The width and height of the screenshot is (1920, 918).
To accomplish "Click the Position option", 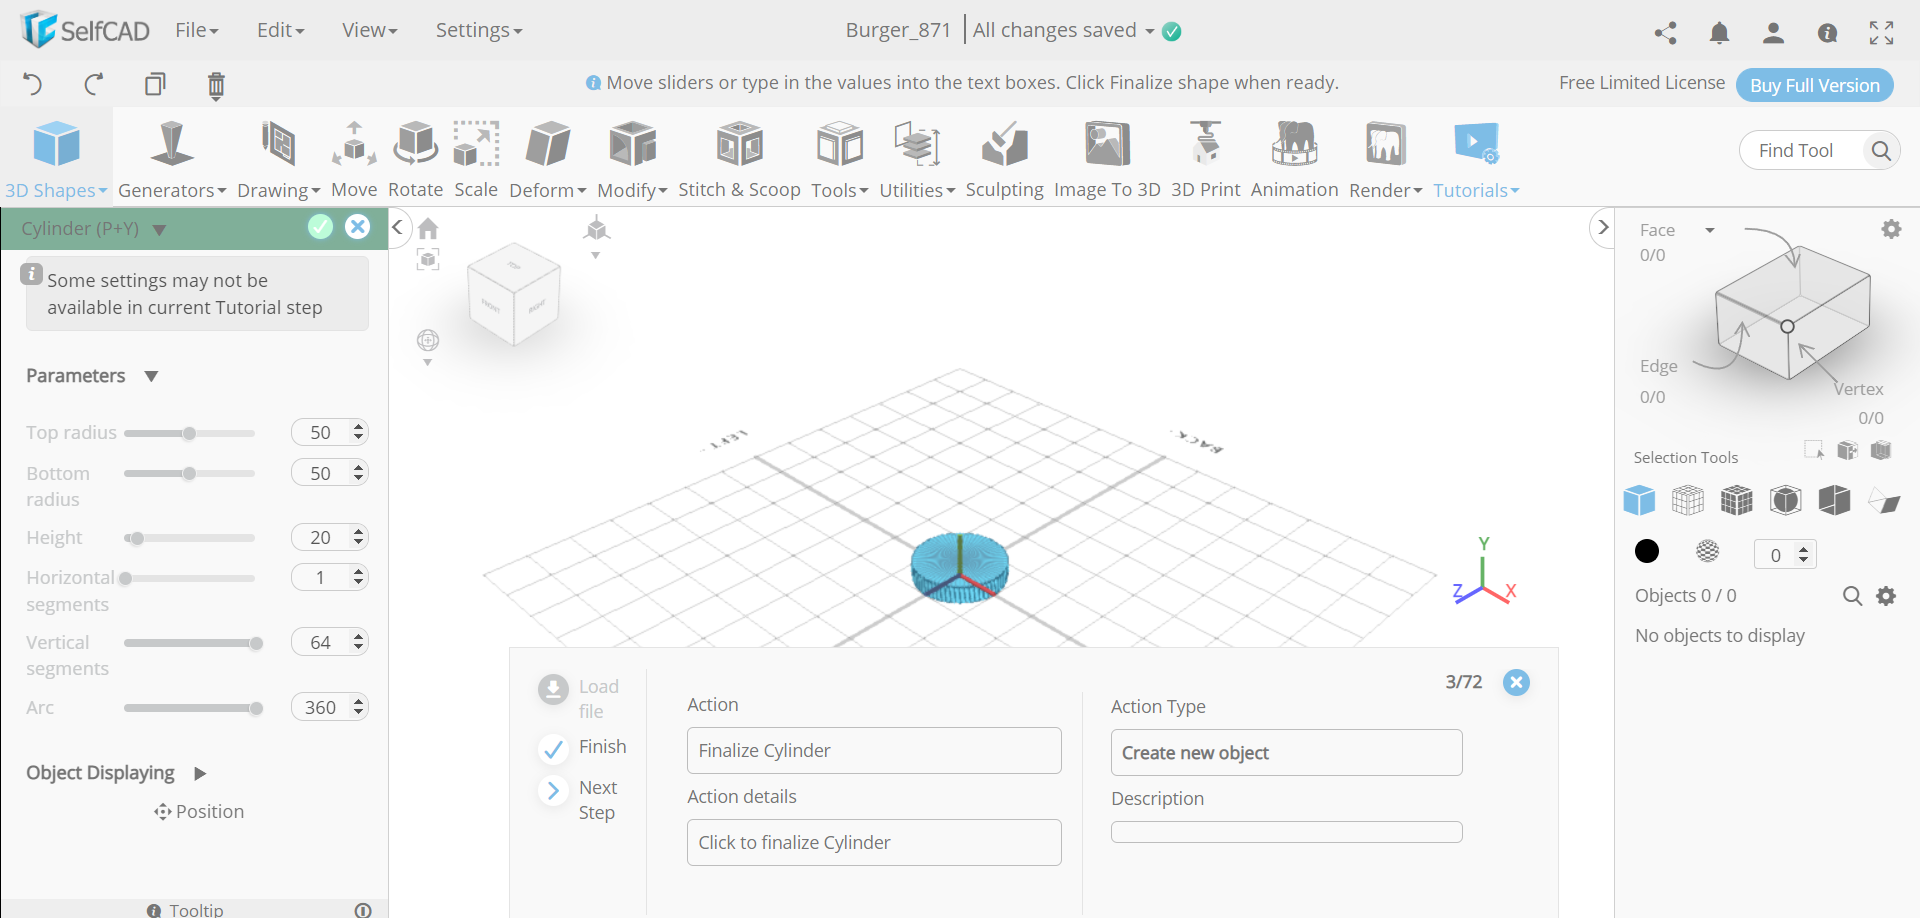I will 199,812.
